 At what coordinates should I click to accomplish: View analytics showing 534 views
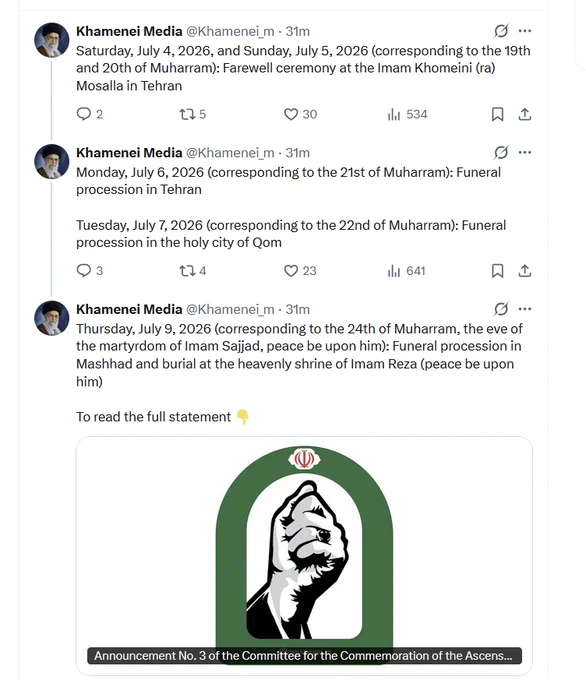coord(407,114)
